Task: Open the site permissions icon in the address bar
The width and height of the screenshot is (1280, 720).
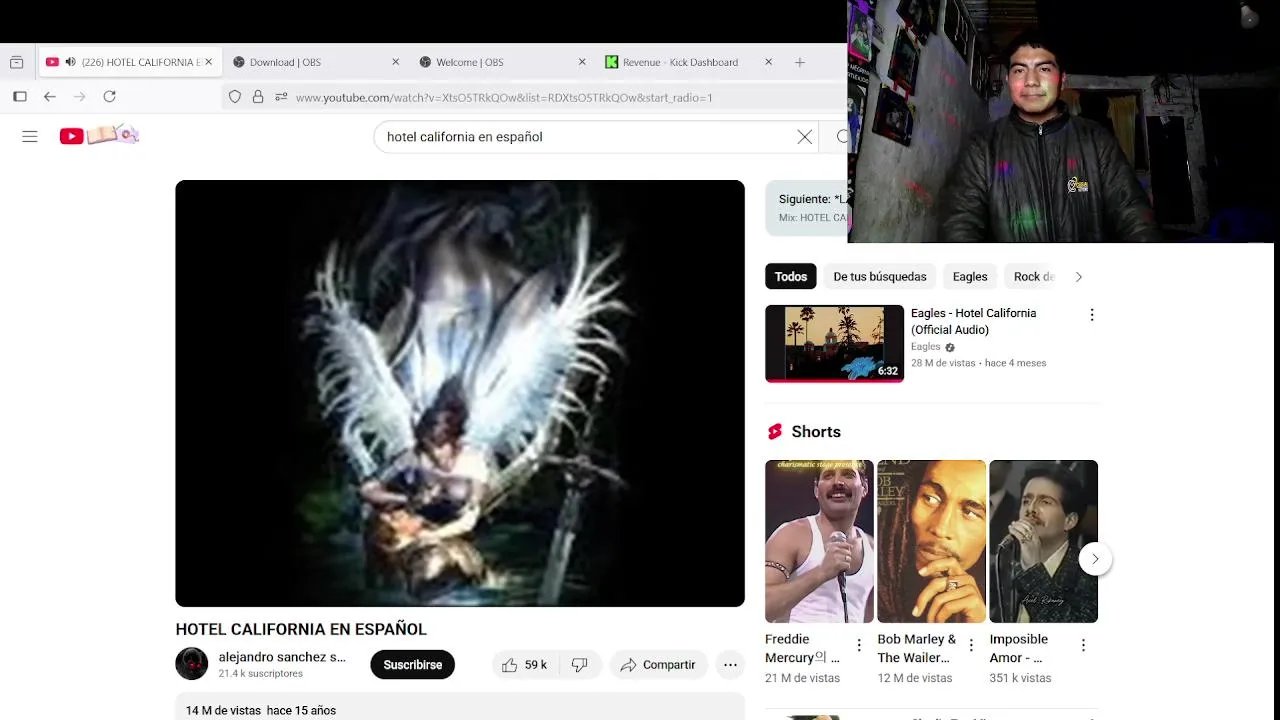Action: pyautogui.click(x=281, y=97)
